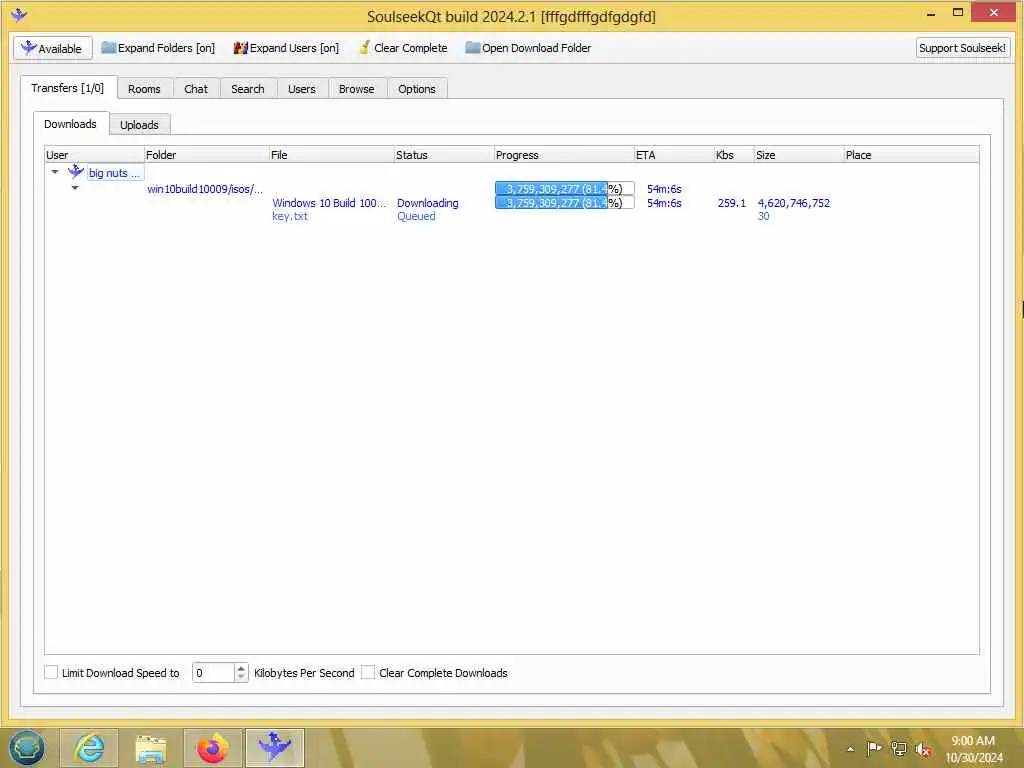Sort by the Folder column header
1024x768 pixels.
[x=206, y=155]
